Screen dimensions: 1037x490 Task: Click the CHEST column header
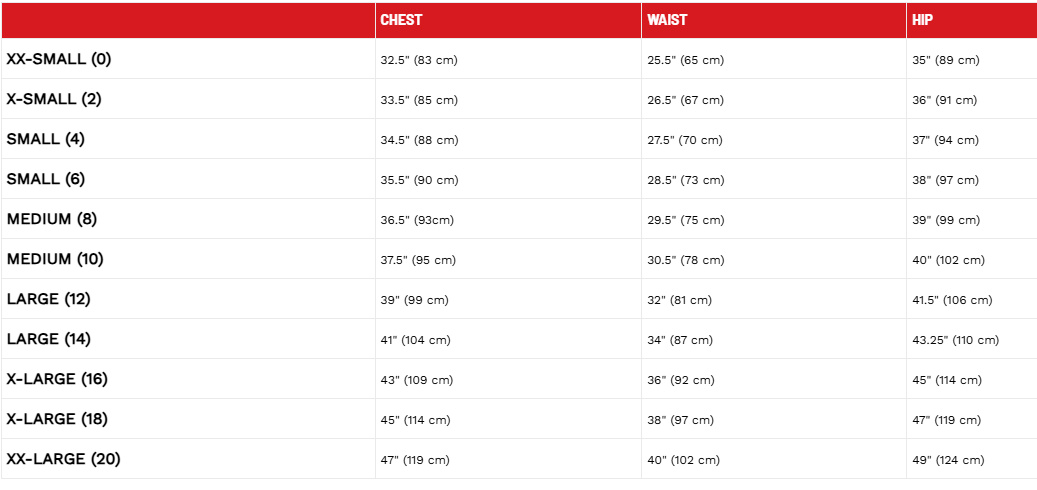tap(401, 20)
